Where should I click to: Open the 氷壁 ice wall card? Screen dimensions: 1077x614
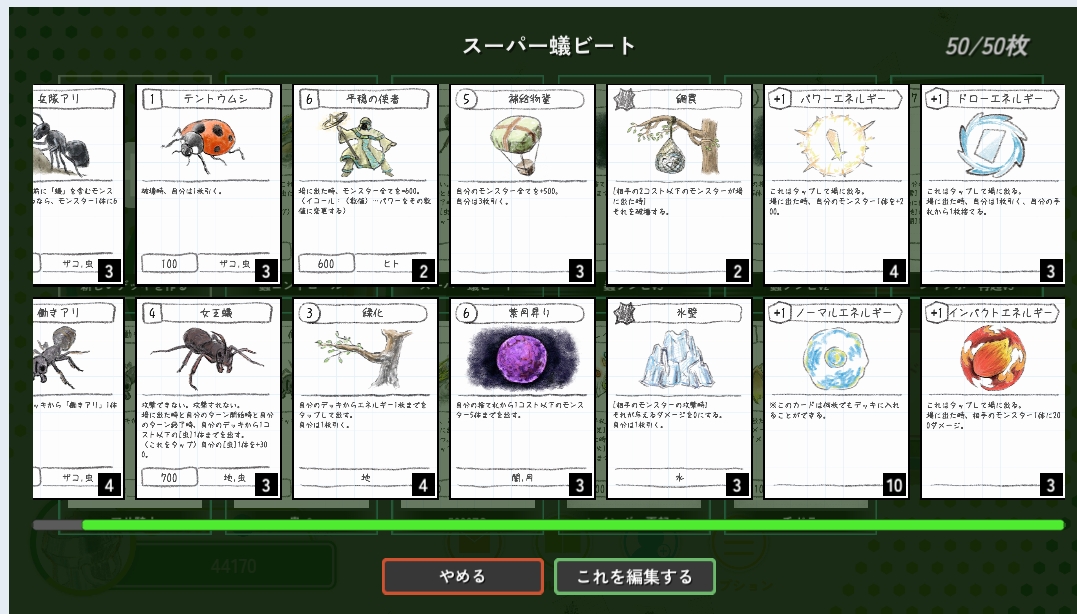pyautogui.click(x=679, y=398)
